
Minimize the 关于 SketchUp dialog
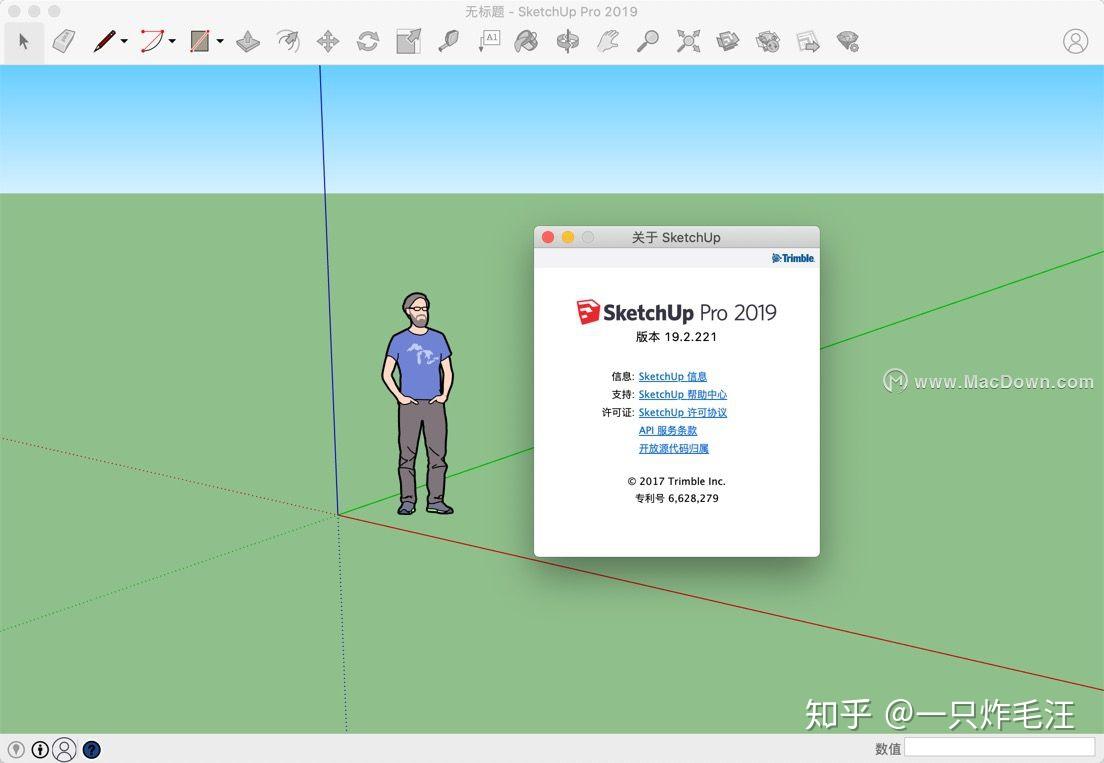pyautogui.click(x=567, y=237)
